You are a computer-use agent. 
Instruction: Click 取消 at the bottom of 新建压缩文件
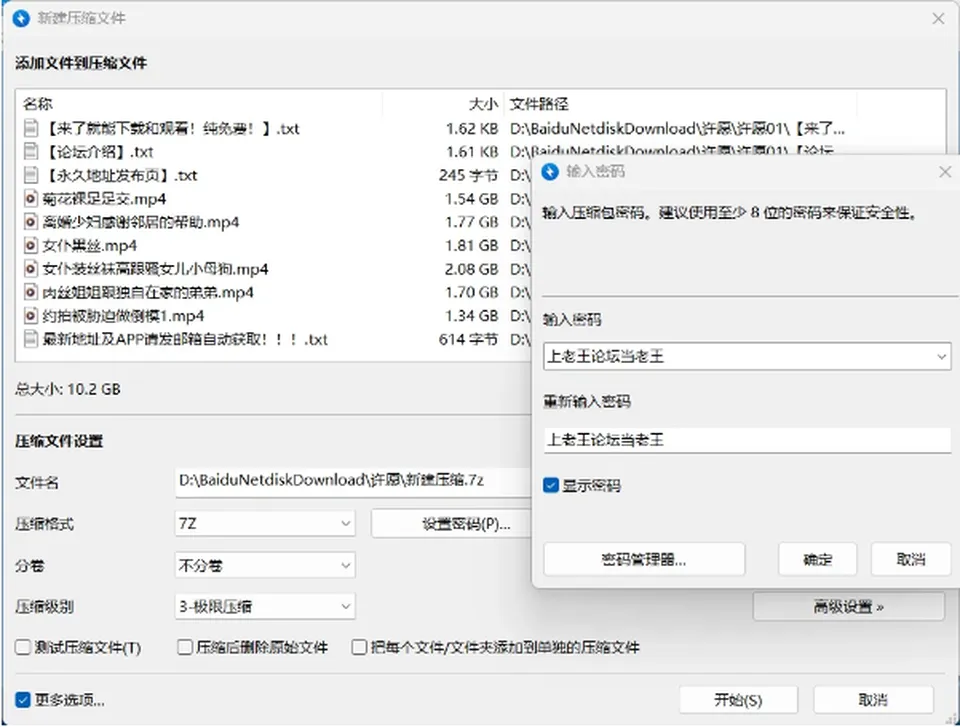873,700
